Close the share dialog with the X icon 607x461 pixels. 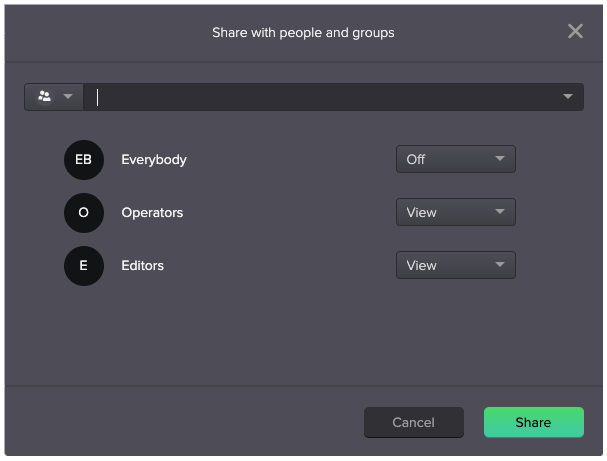pyautogui.click(x=575, y=31)
